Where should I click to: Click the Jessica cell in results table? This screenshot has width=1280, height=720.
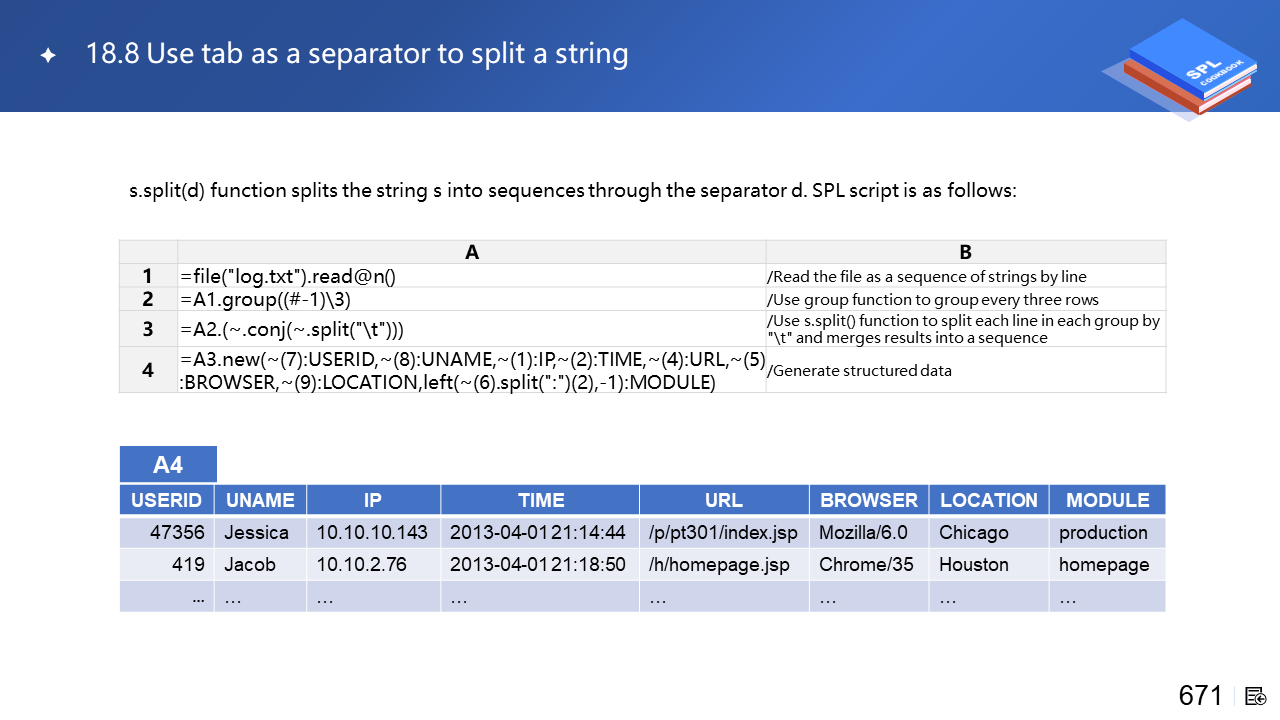[x=257, y=532]
